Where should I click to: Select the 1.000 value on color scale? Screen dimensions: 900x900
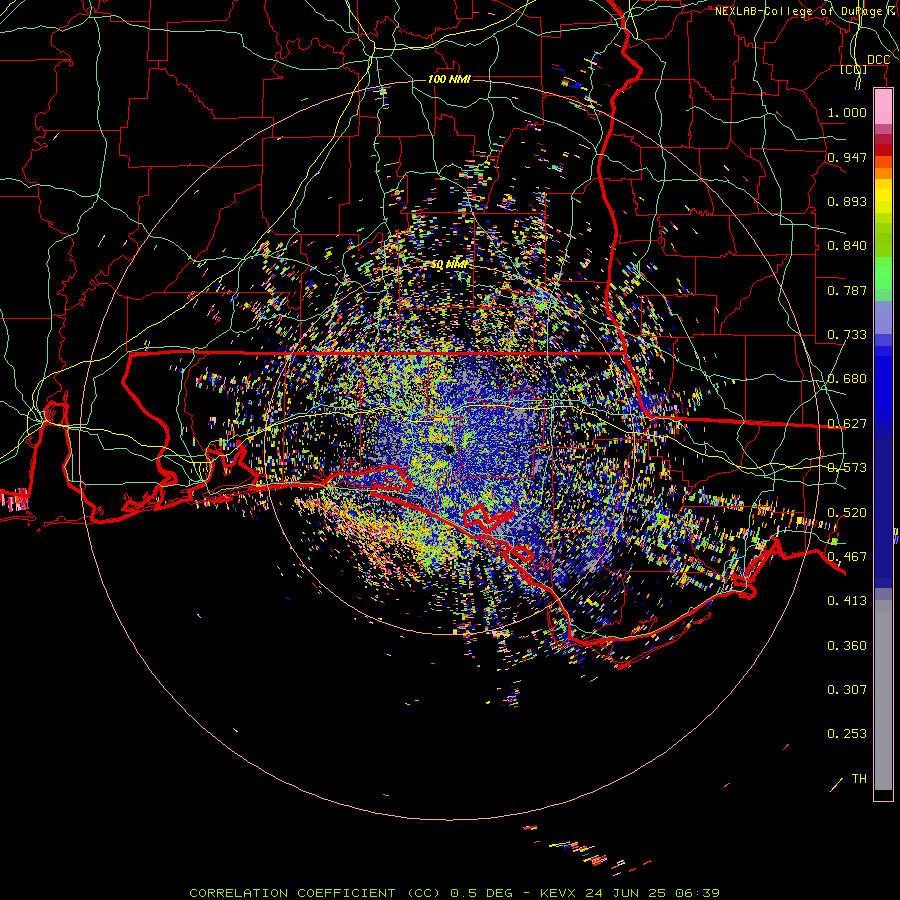point(847,112)
